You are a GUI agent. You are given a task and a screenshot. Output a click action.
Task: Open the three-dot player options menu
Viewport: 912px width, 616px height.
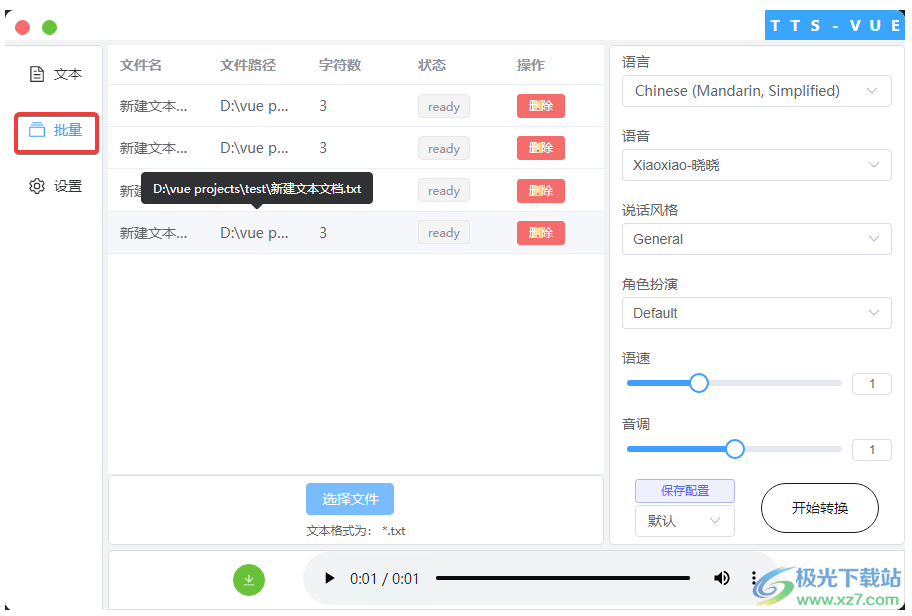754,578
